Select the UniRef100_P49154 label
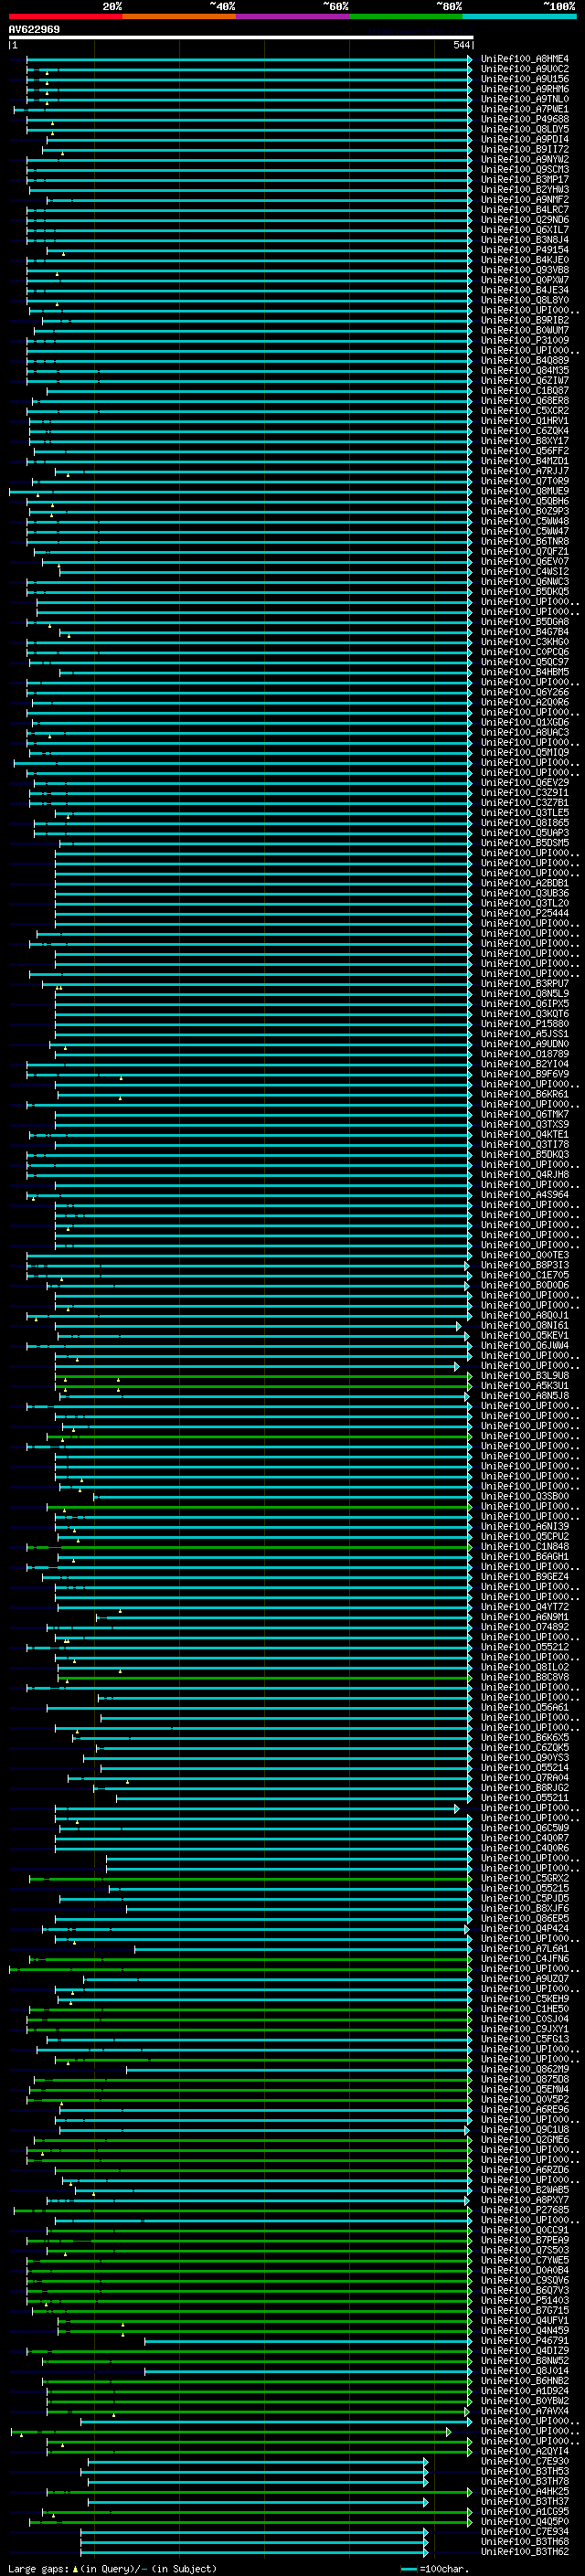The image size is (585, 2576). [525, 250]
